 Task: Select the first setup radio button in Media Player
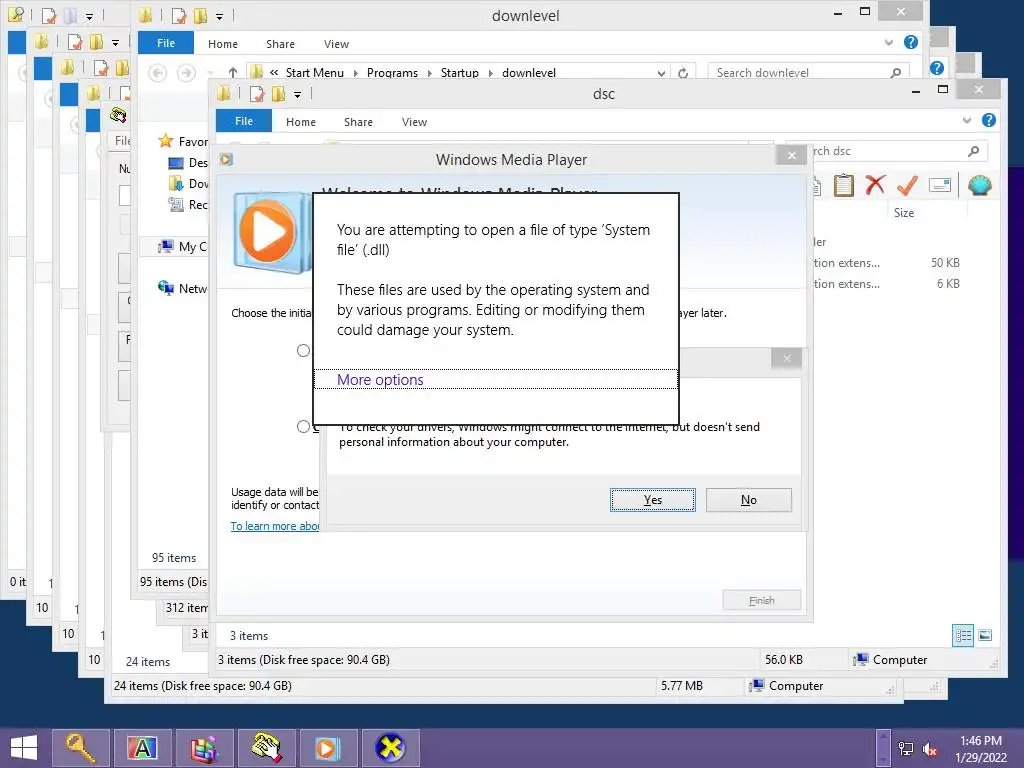(x=303, y=351)
